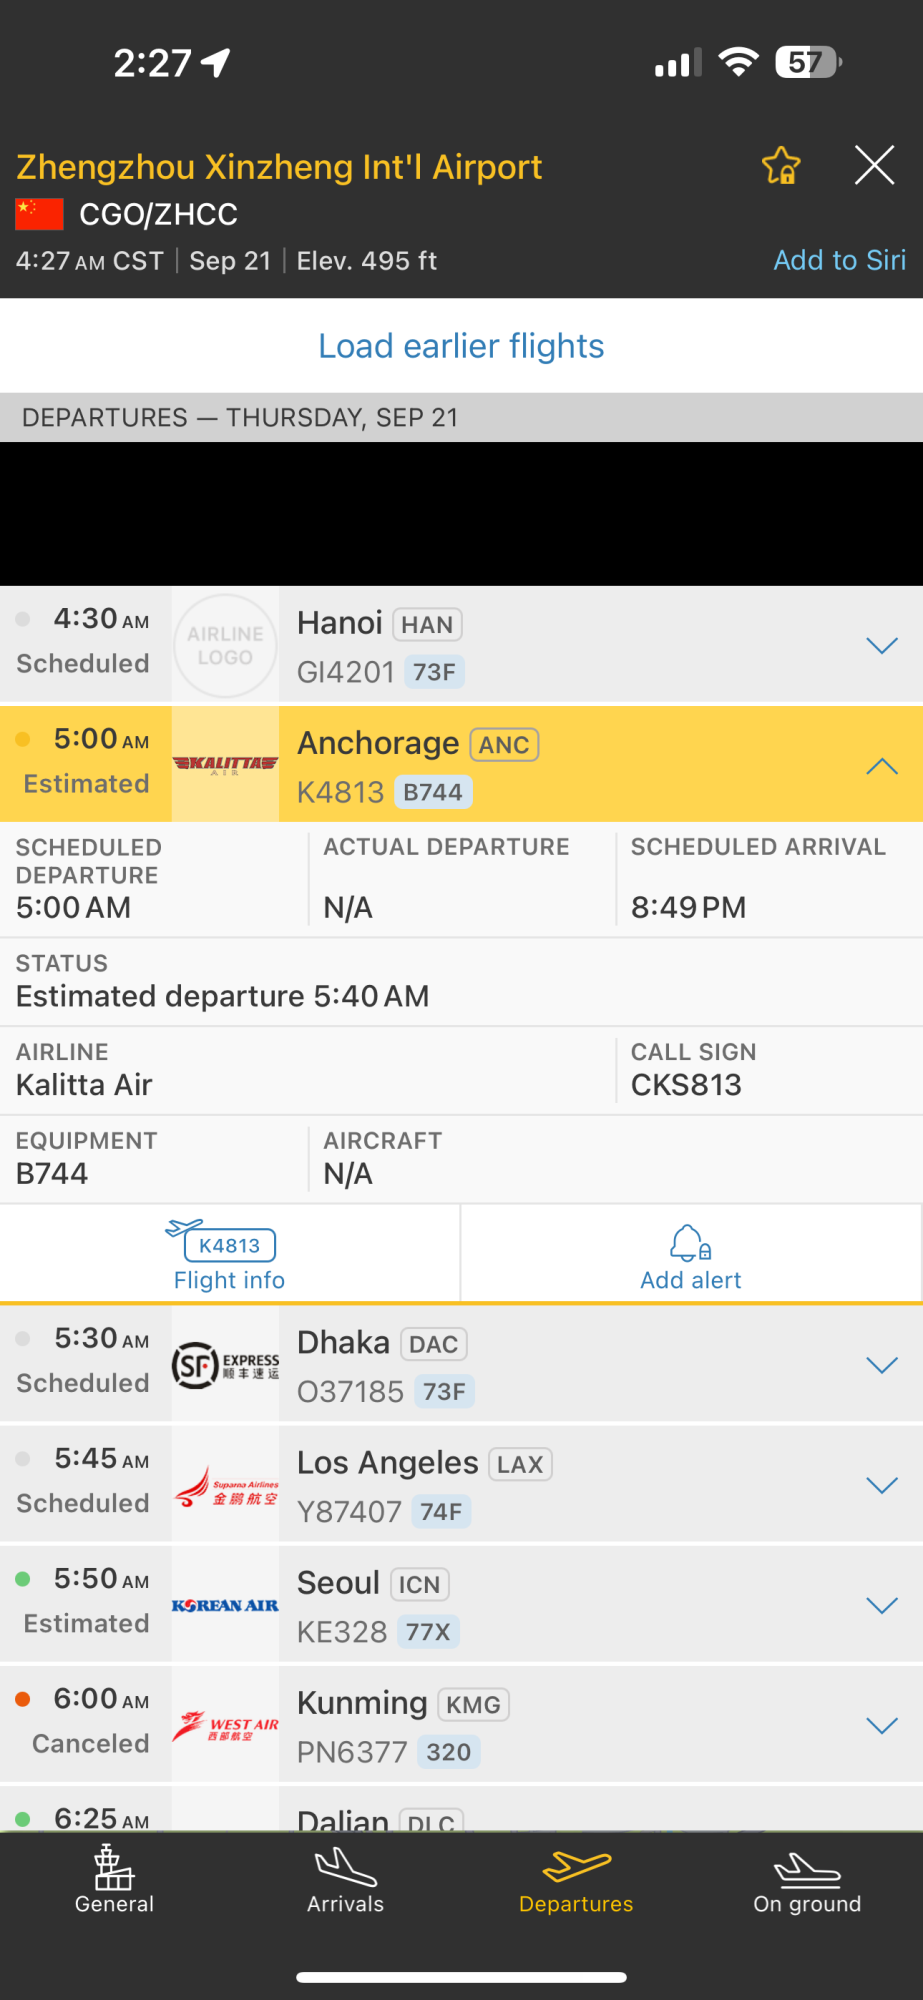Screen dimensions: 923x2000
Task: Tap the West Air airline logo
Action: pos(225,1725)
